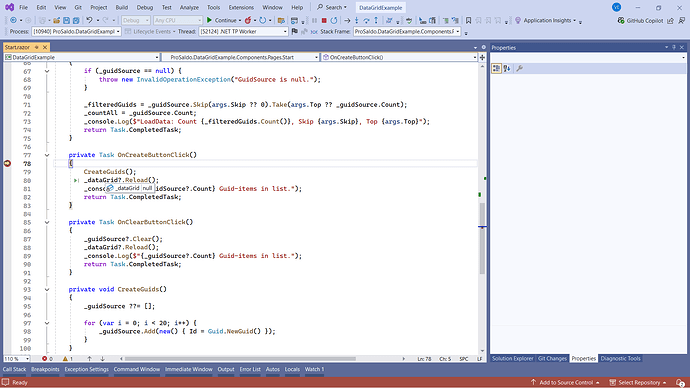The image size is (690, 388).
Task: Click Add to Source Control in status bar
Action: pos(565,382)
